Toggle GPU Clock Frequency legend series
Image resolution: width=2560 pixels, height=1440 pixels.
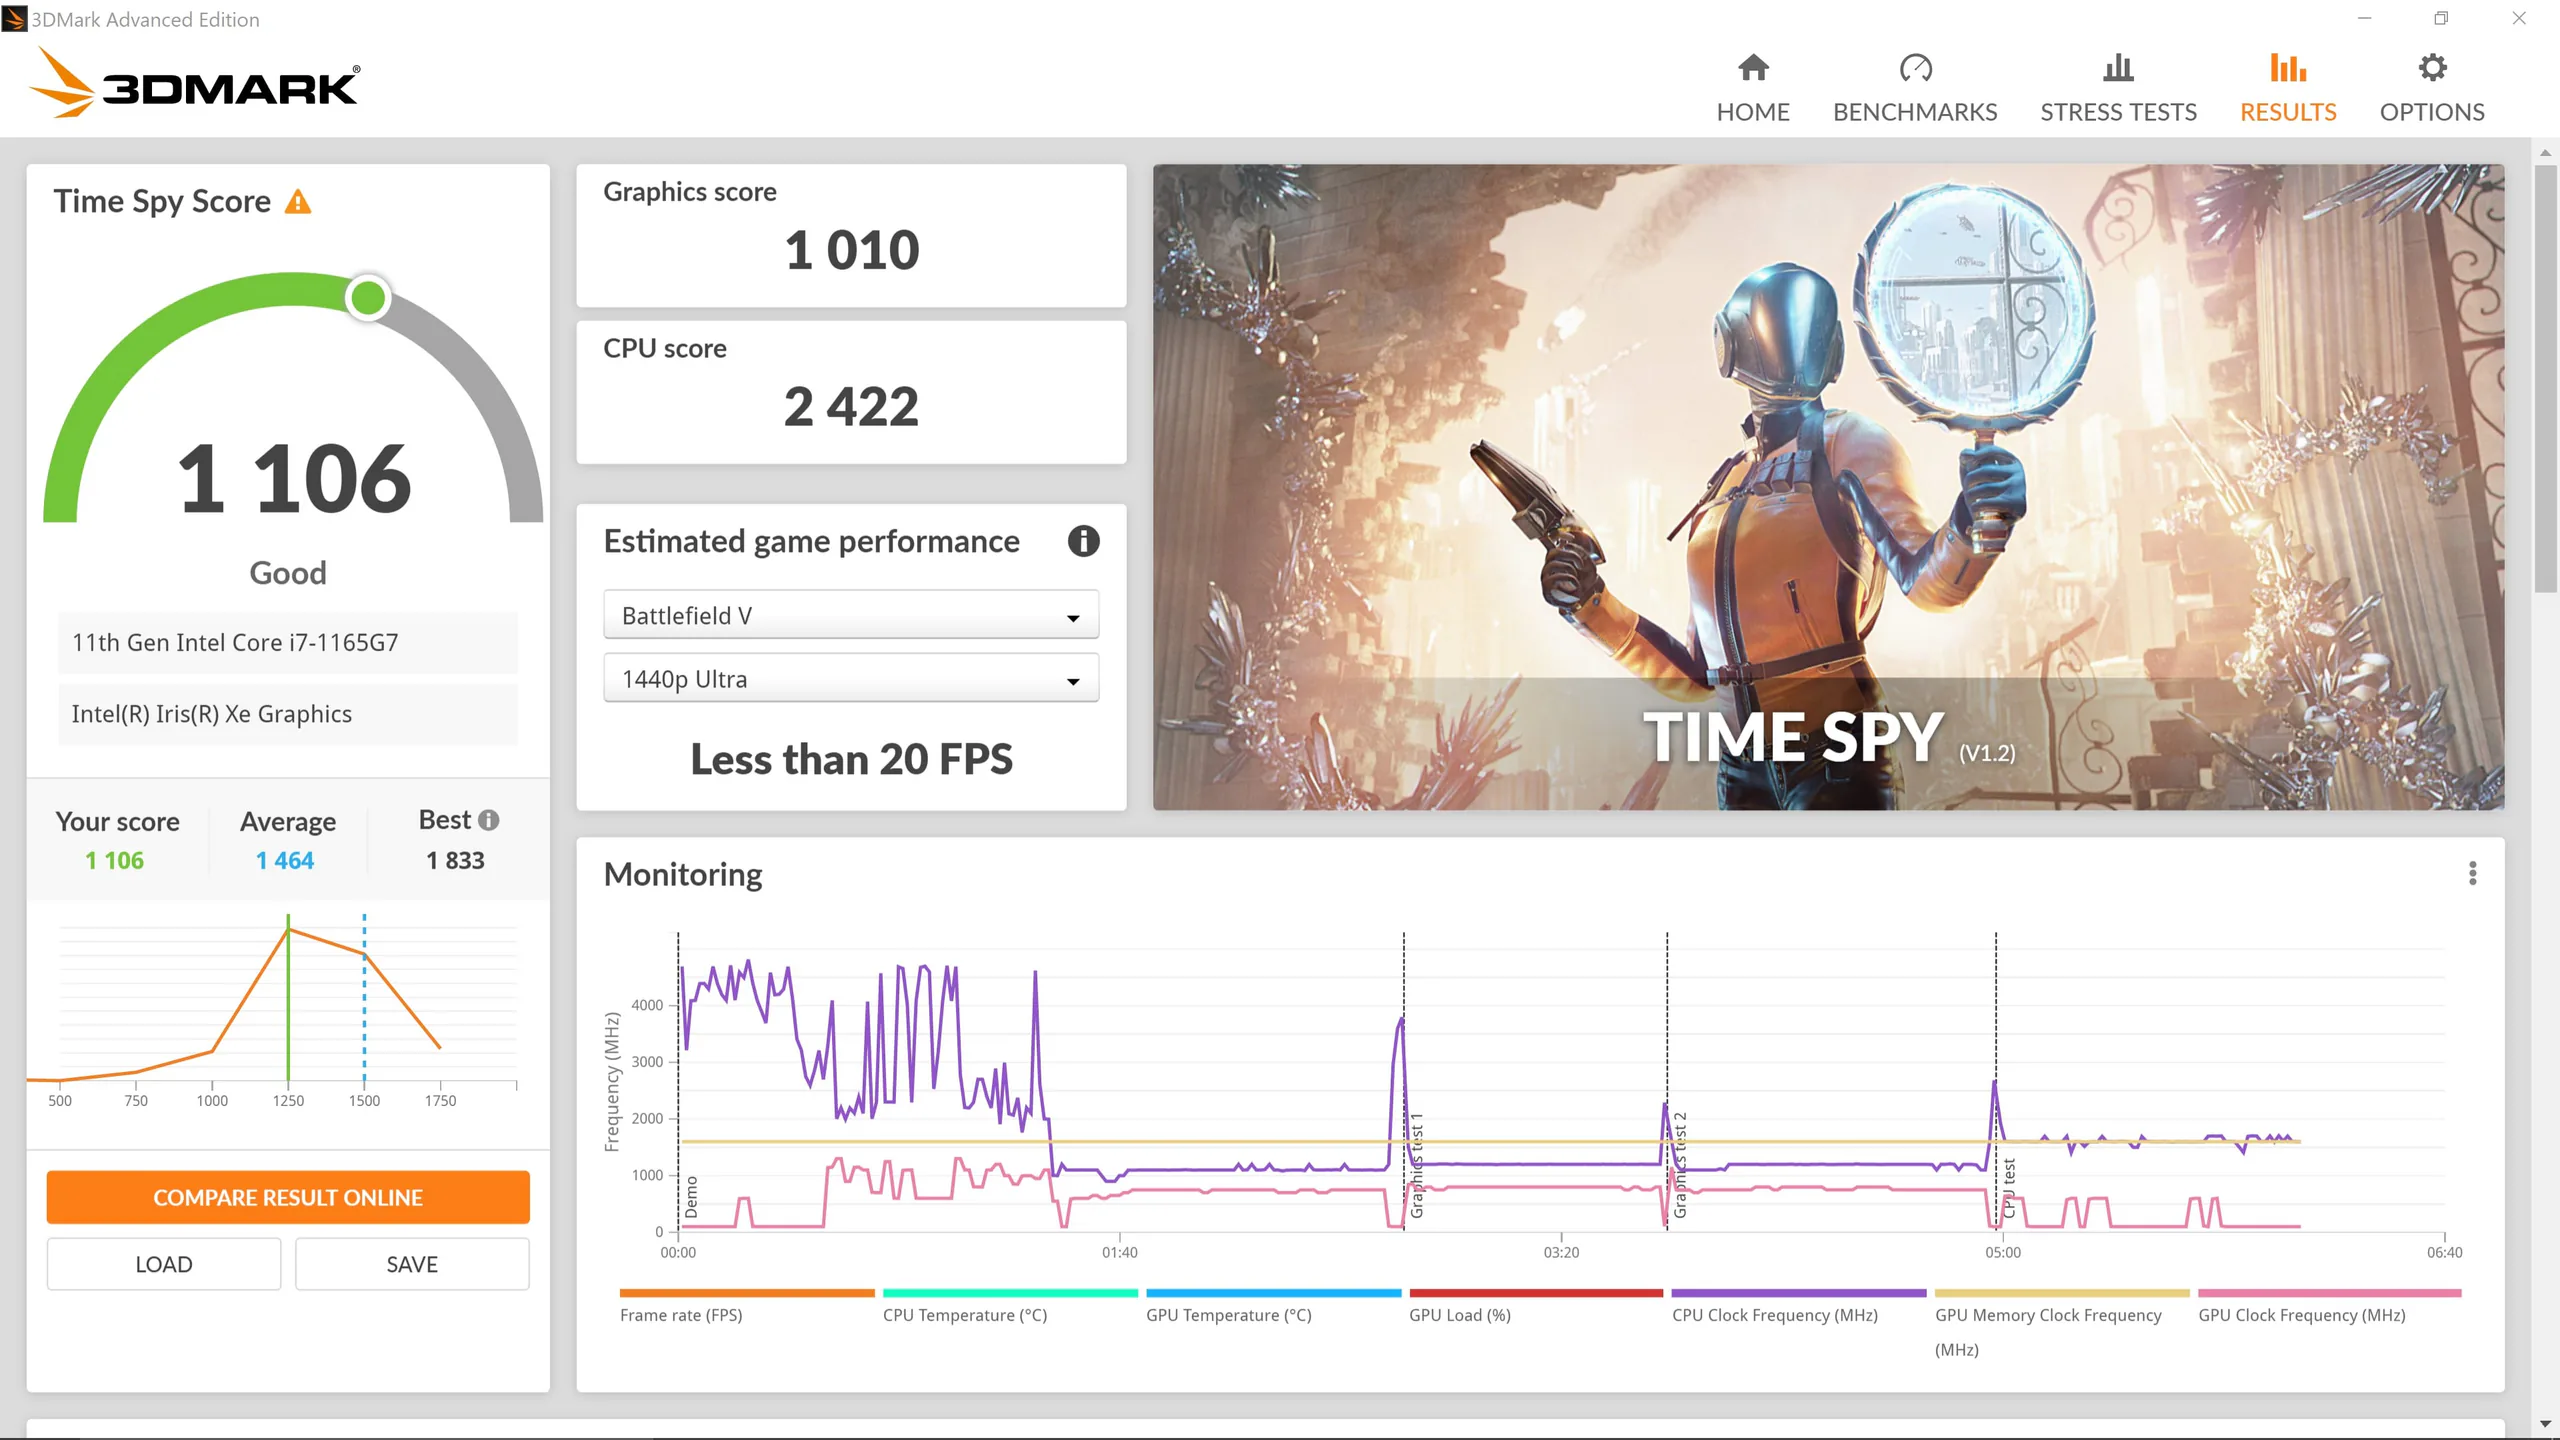[x=2302, y=1315]
